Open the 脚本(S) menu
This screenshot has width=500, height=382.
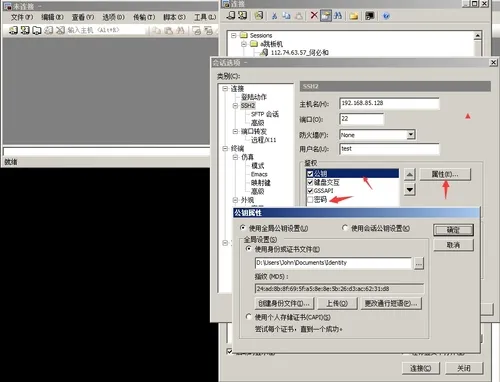tap(174, 17)
